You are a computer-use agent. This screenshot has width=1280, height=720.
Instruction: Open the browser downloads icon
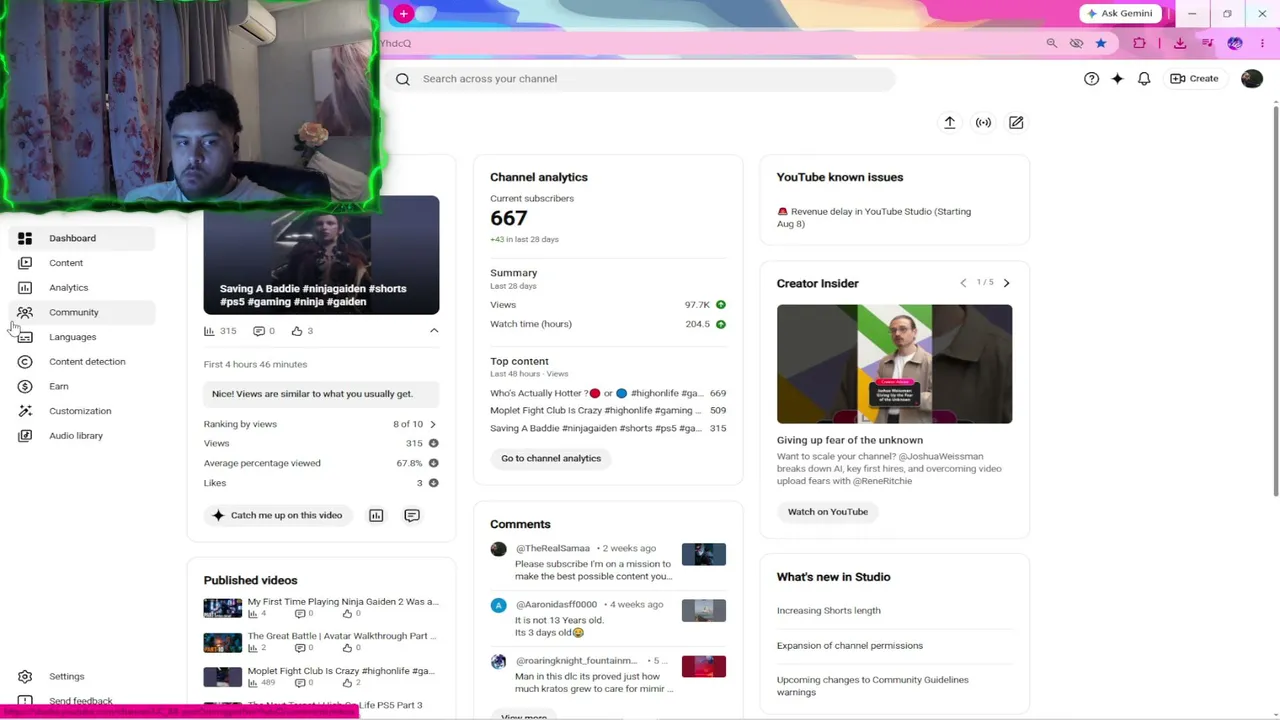[1180, 43]
